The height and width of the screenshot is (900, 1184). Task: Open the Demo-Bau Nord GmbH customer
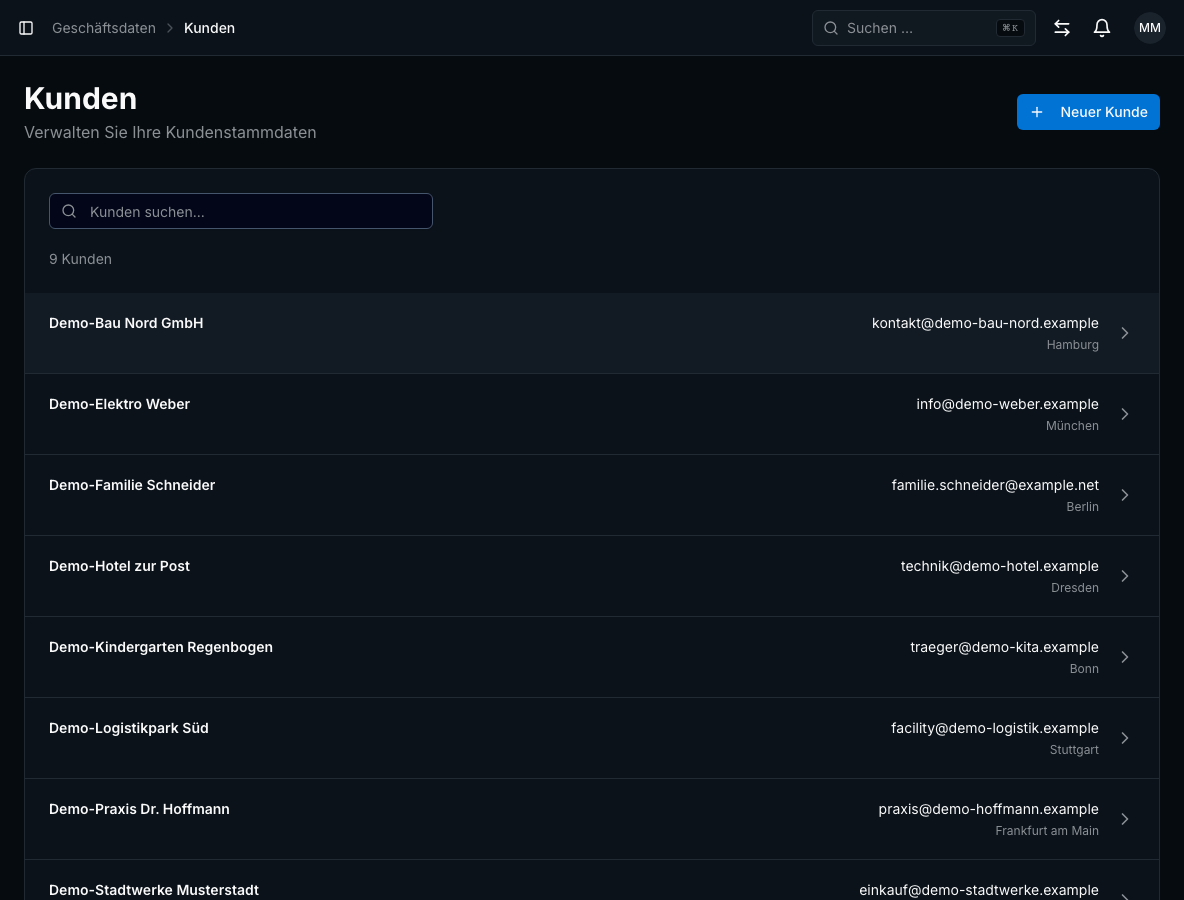pos(591,333)
